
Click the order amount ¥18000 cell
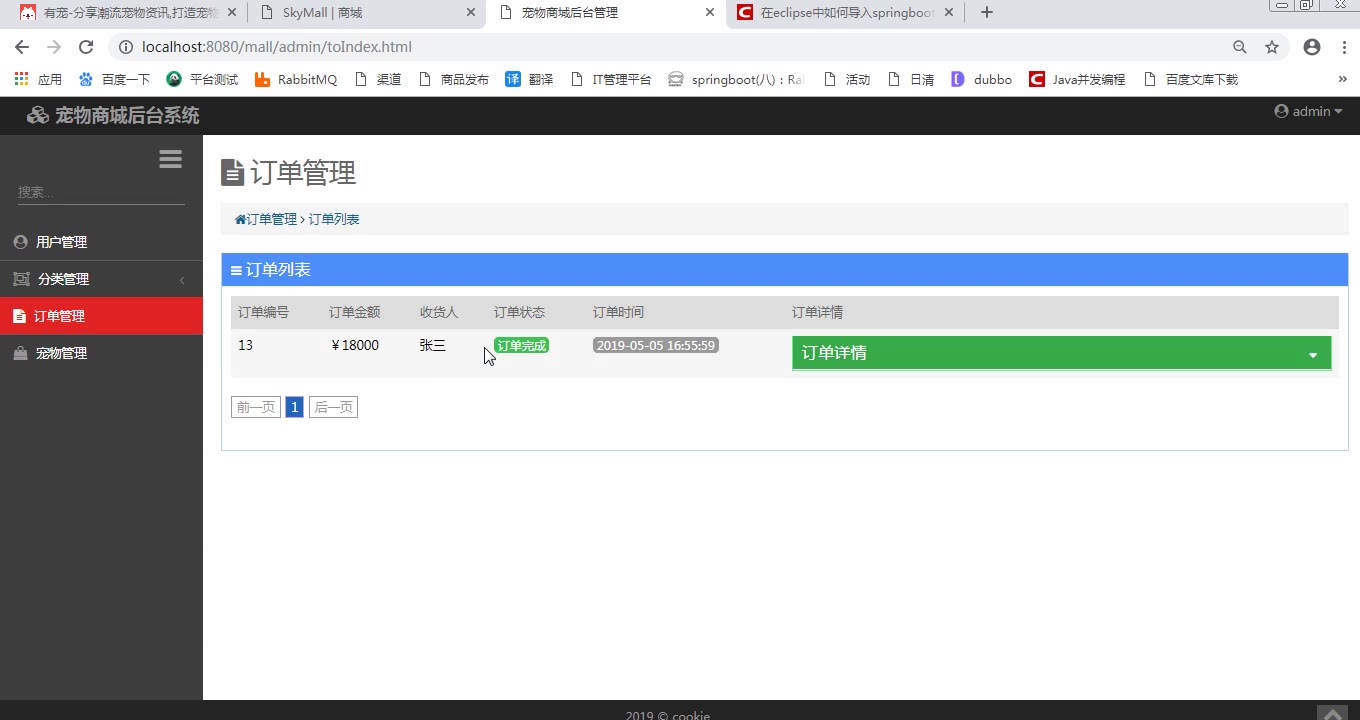[x=355, y=345]
